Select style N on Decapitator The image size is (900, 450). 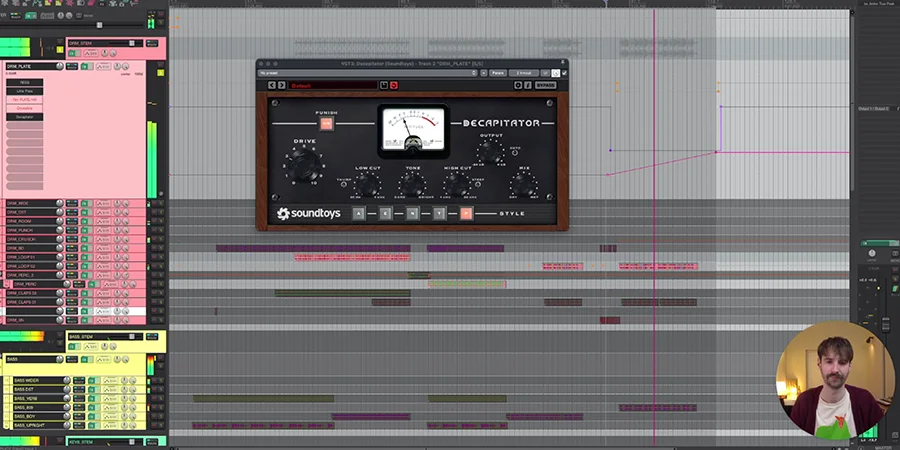412,214
